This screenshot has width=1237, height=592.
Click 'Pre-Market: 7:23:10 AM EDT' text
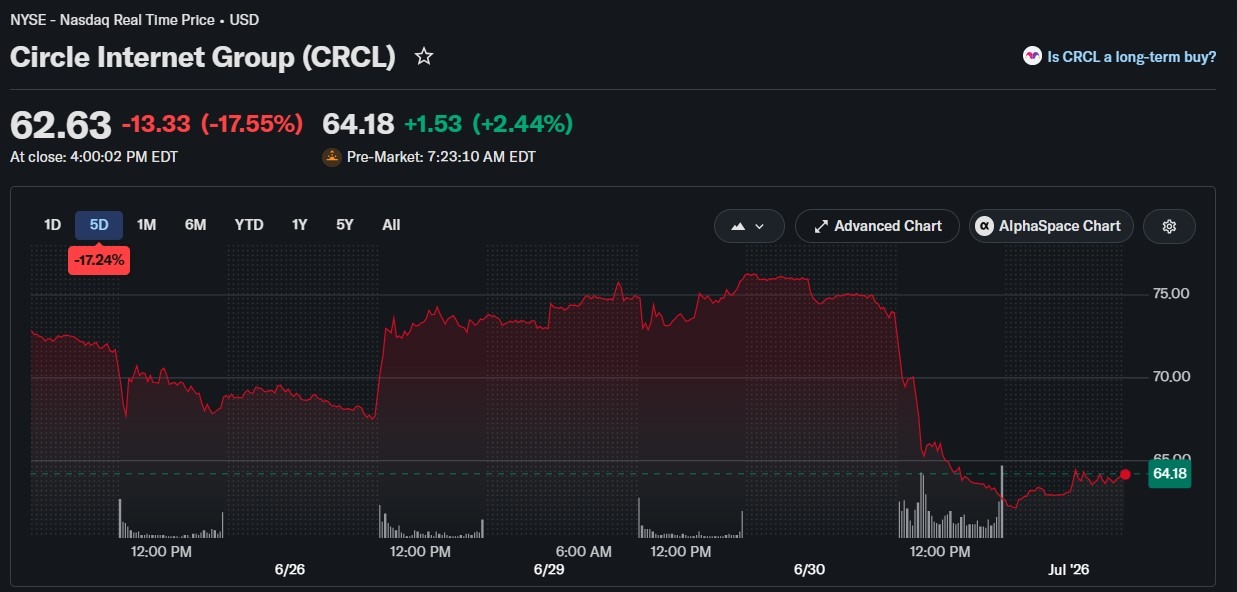point(441,157)
